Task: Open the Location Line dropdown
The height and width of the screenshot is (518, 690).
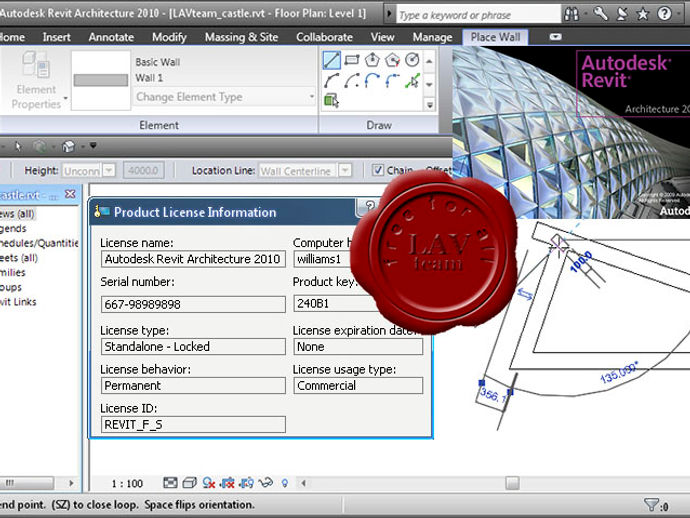Action: (x=345, y=170)
